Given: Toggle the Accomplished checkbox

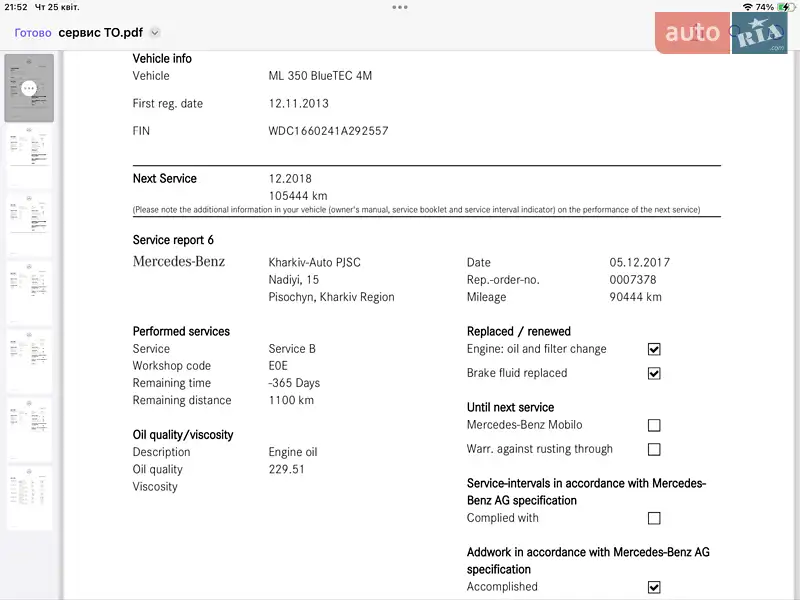Looking at the screenshot, I should [x=654, y=587].
